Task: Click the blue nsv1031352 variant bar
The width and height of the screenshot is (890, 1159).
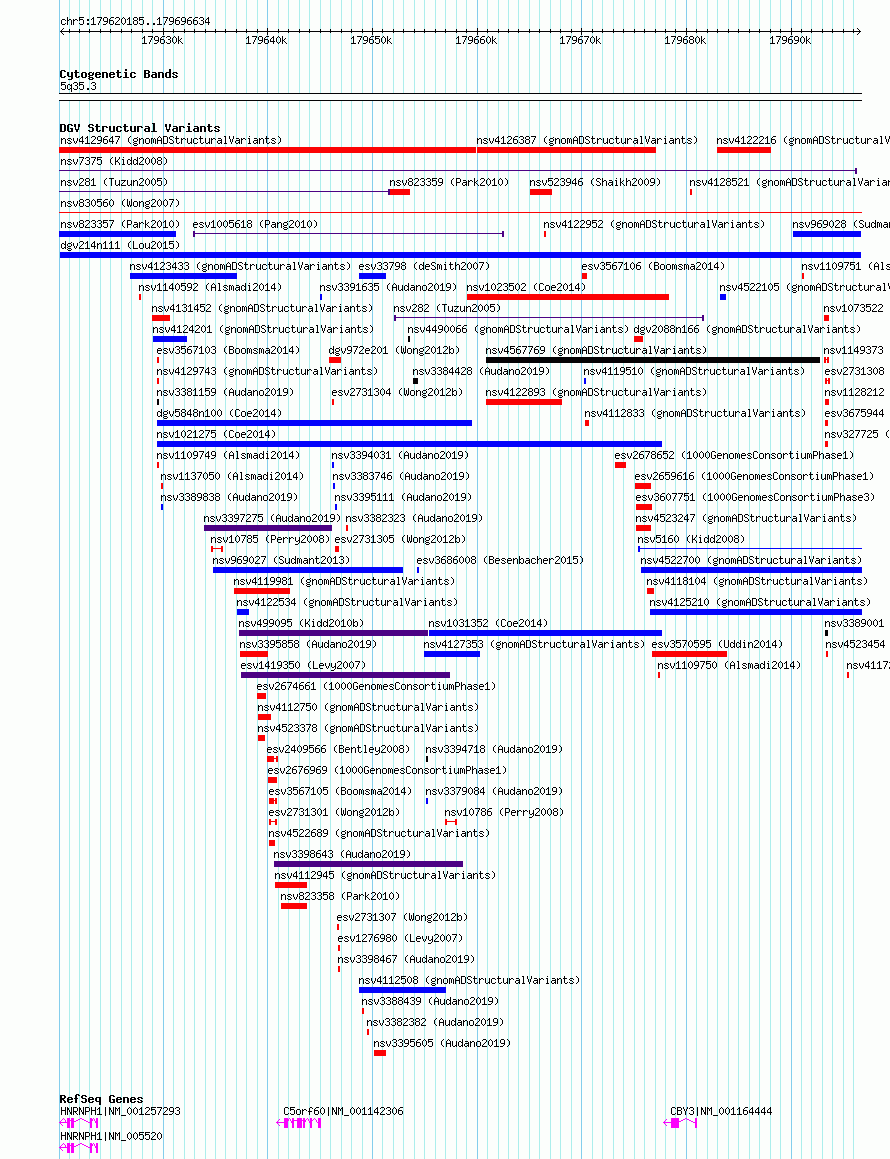Action: point(546,633)
